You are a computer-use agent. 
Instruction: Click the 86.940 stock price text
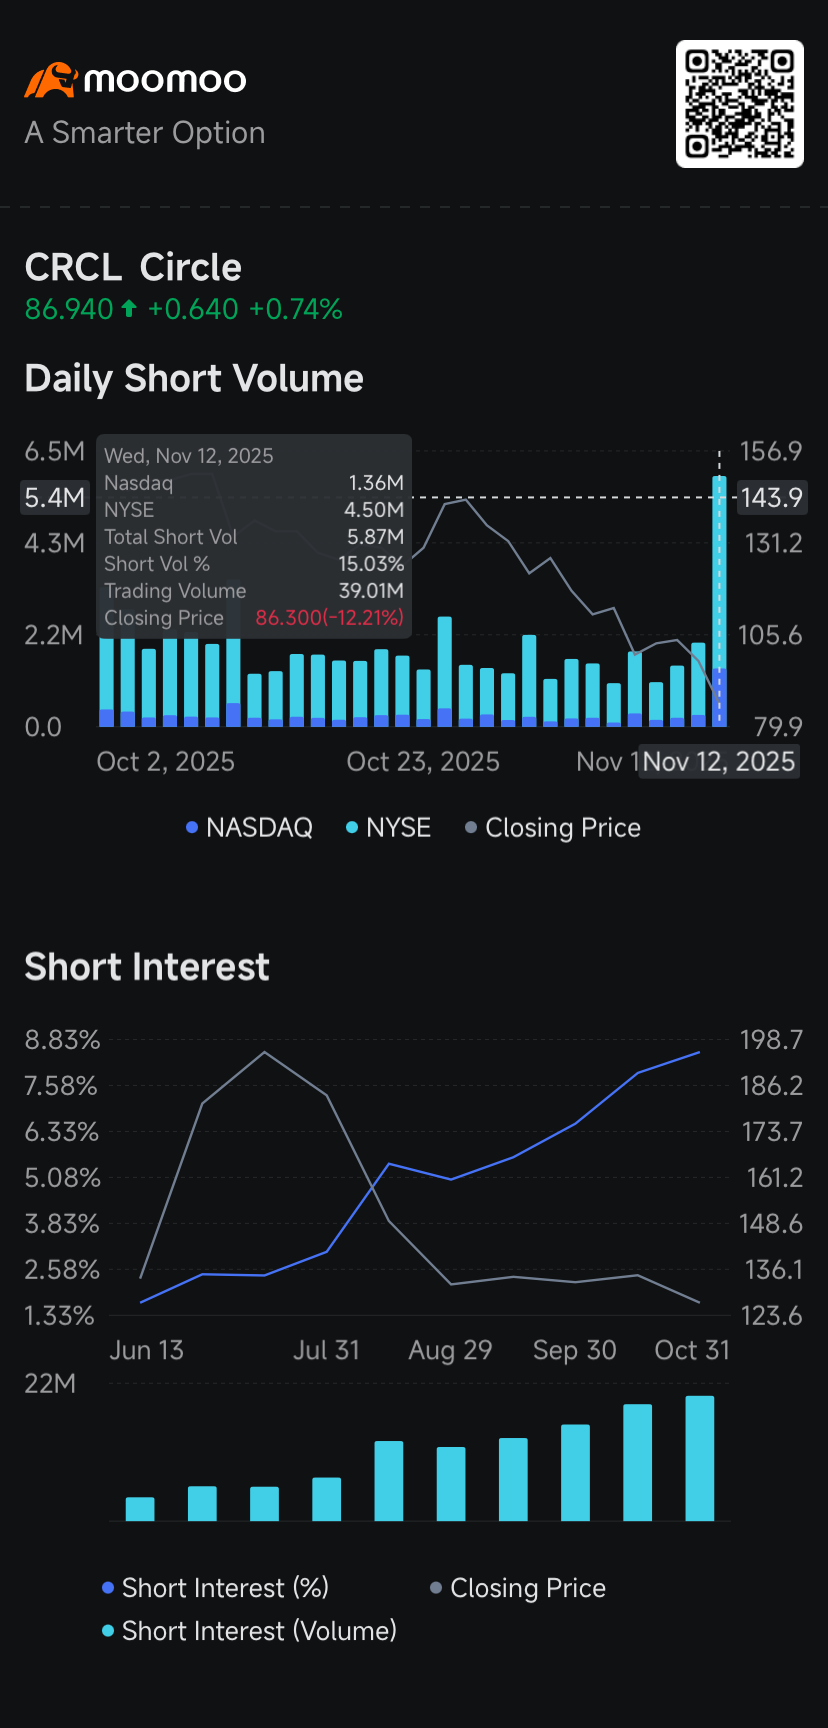tap(69, 310)
